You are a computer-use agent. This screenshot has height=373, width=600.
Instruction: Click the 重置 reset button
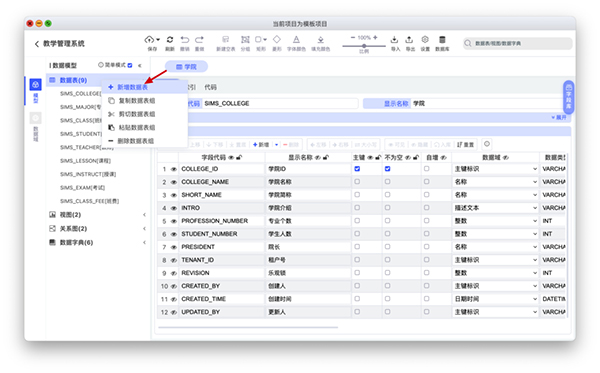[466, 145]
